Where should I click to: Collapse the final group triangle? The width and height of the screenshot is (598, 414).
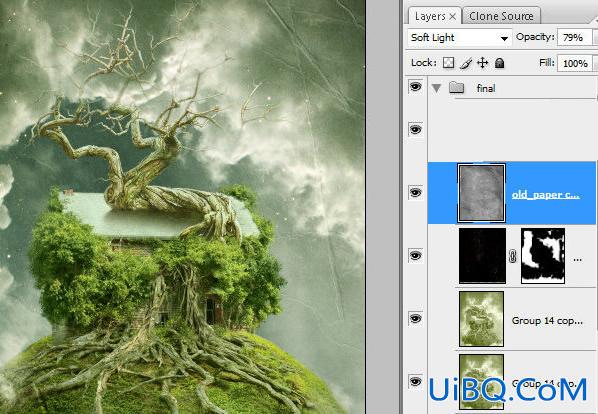436,88
